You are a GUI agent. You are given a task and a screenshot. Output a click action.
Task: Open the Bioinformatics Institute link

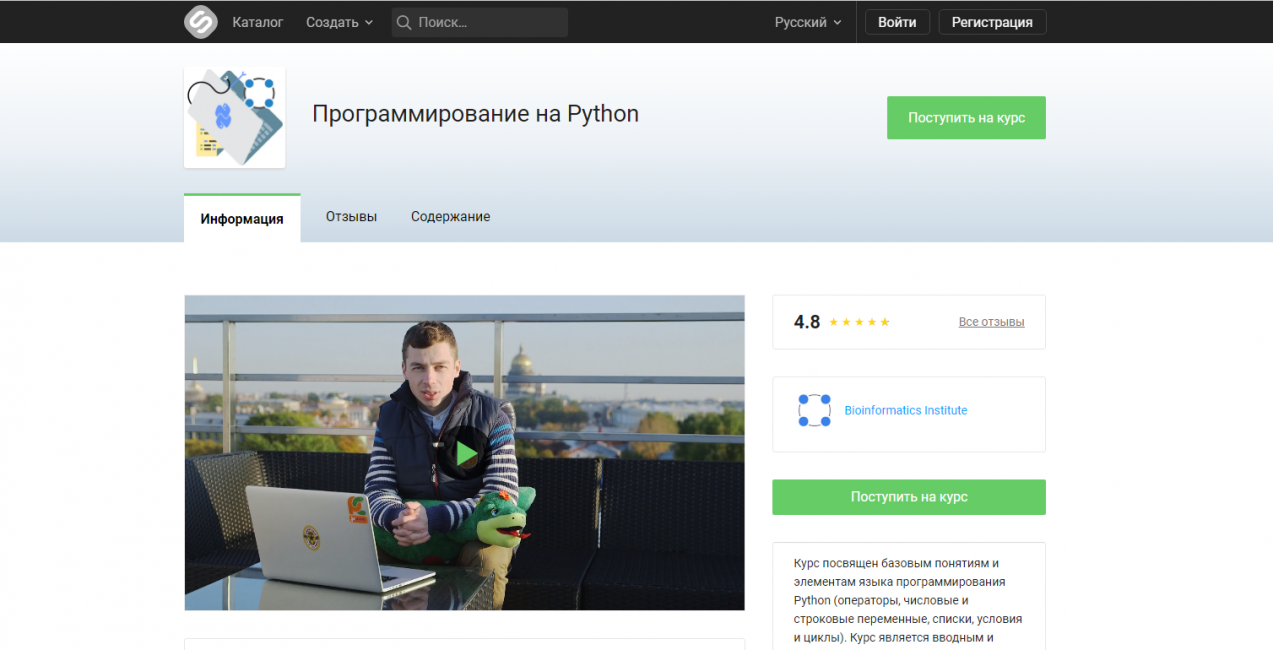(x=906, y=410)
